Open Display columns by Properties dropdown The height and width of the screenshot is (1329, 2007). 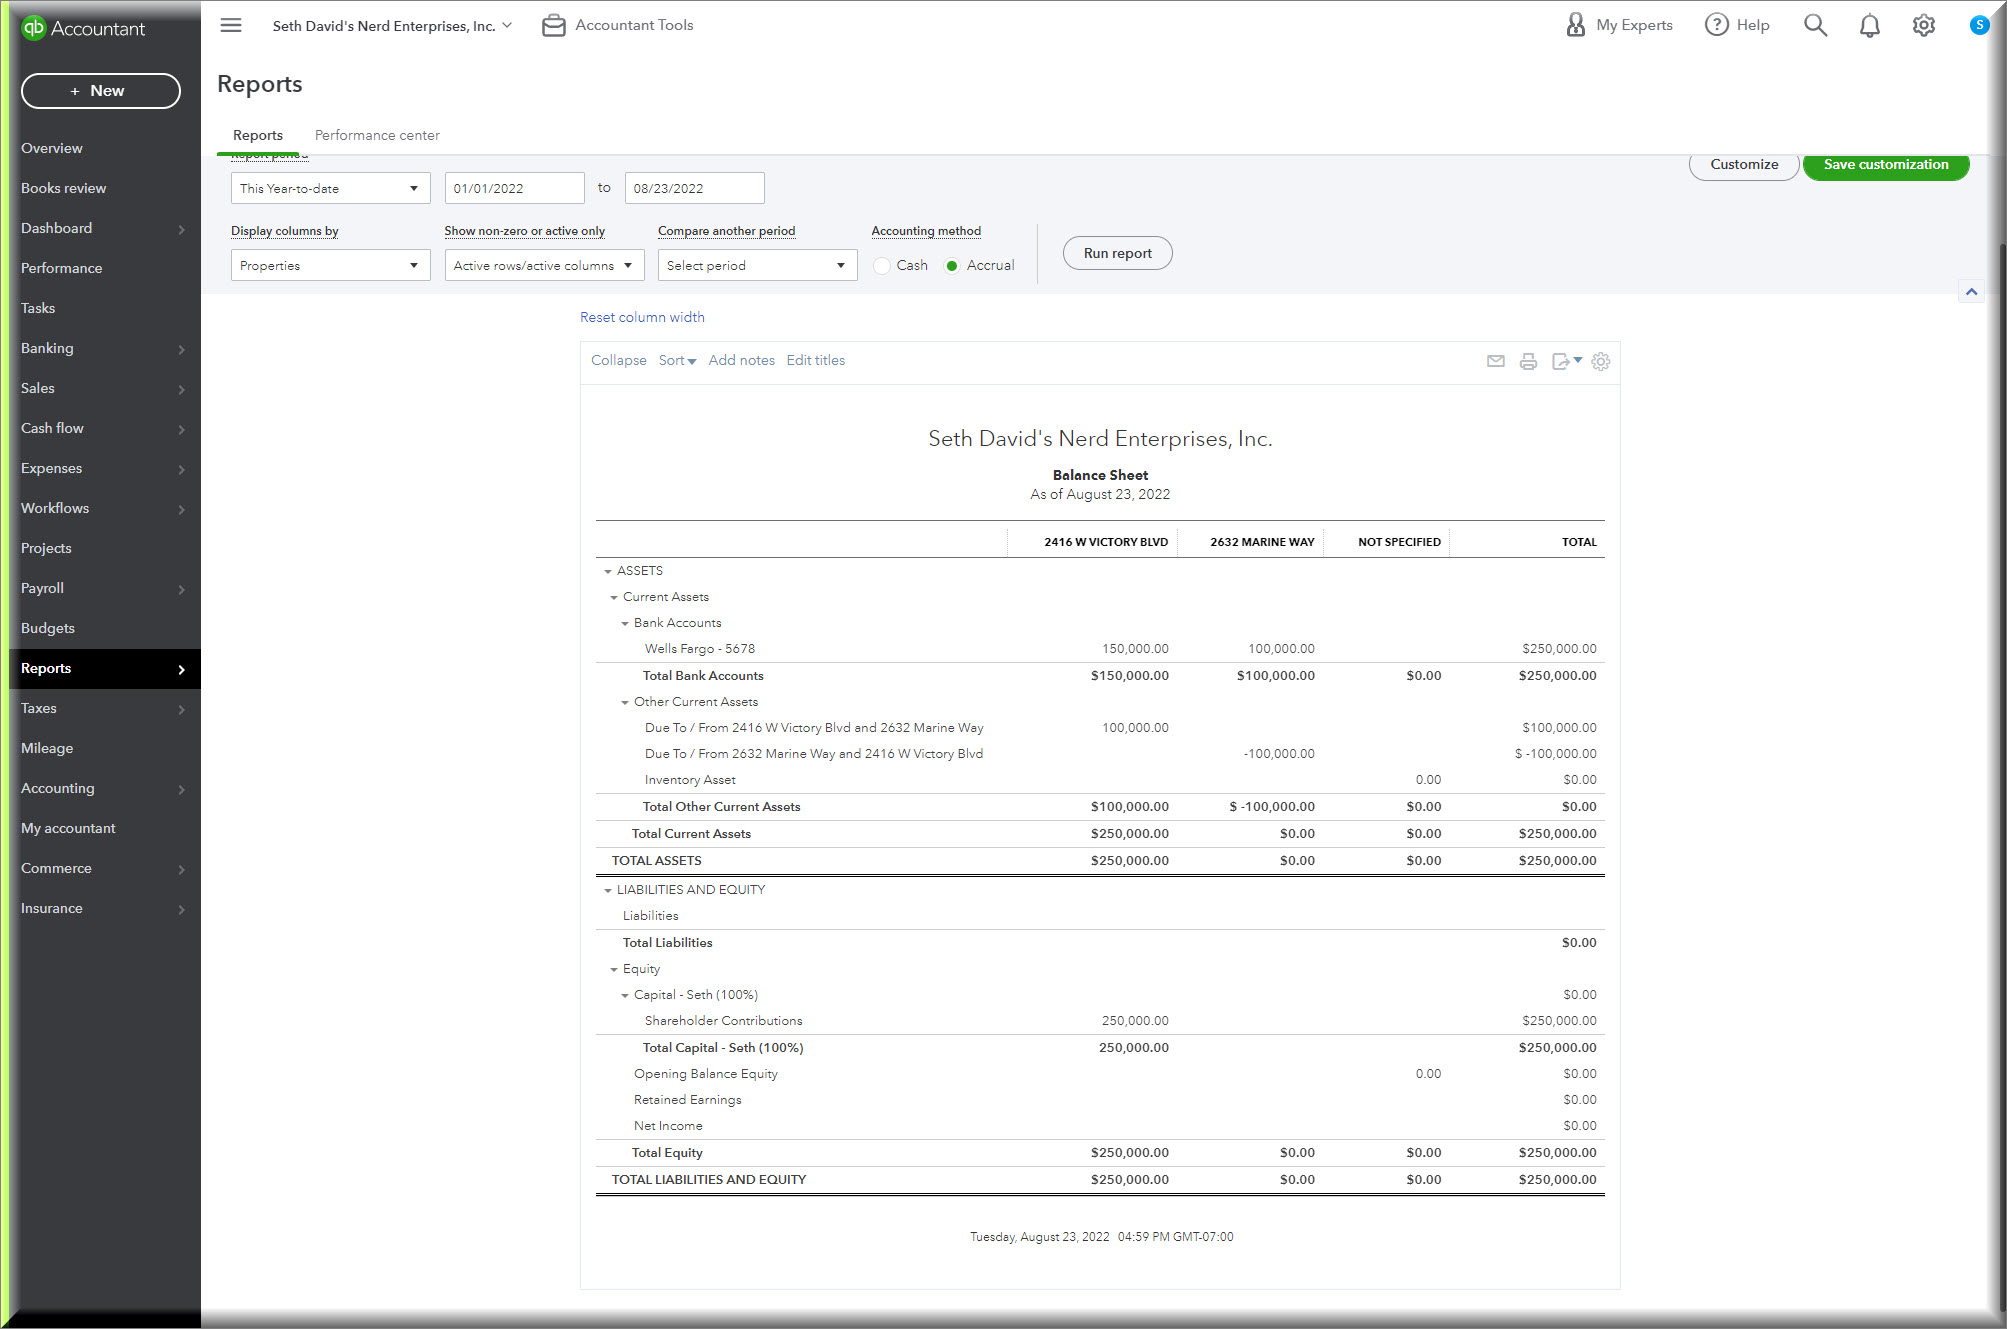click(330, 265)
